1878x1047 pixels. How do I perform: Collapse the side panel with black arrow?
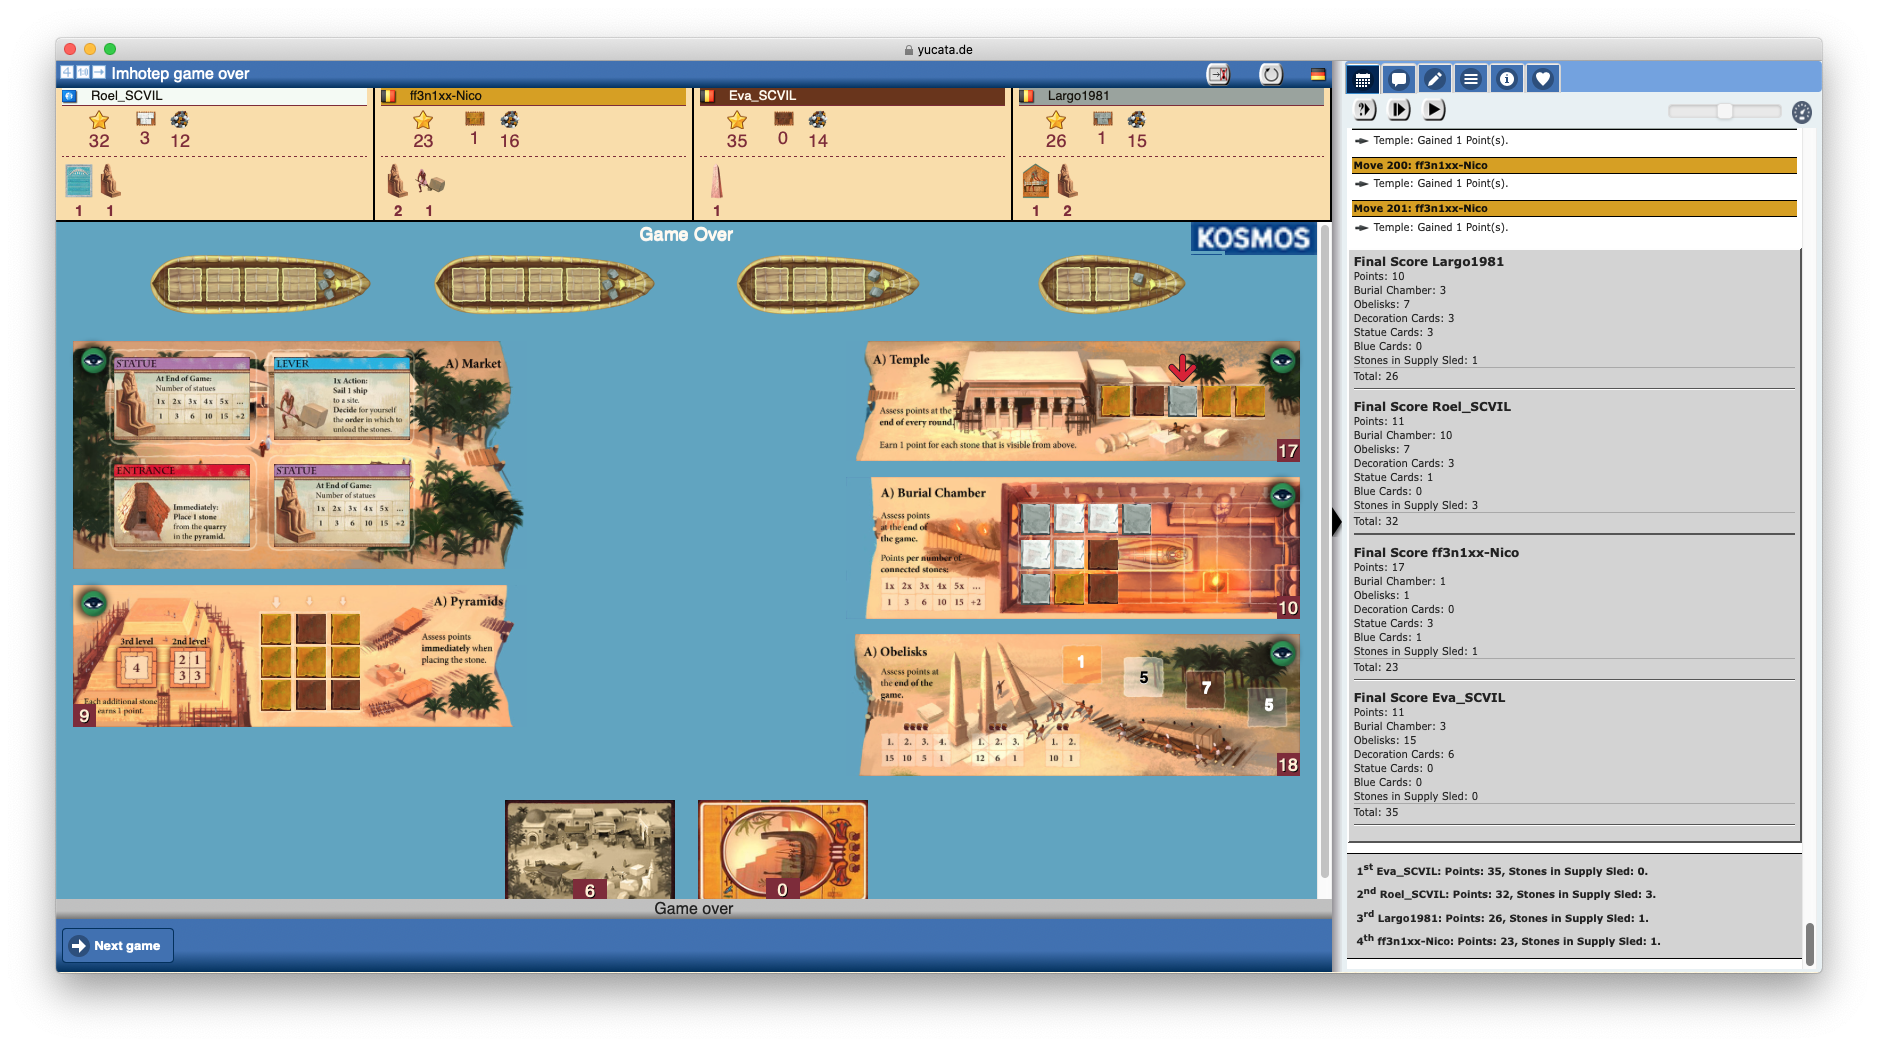(x=1337, y=521)
